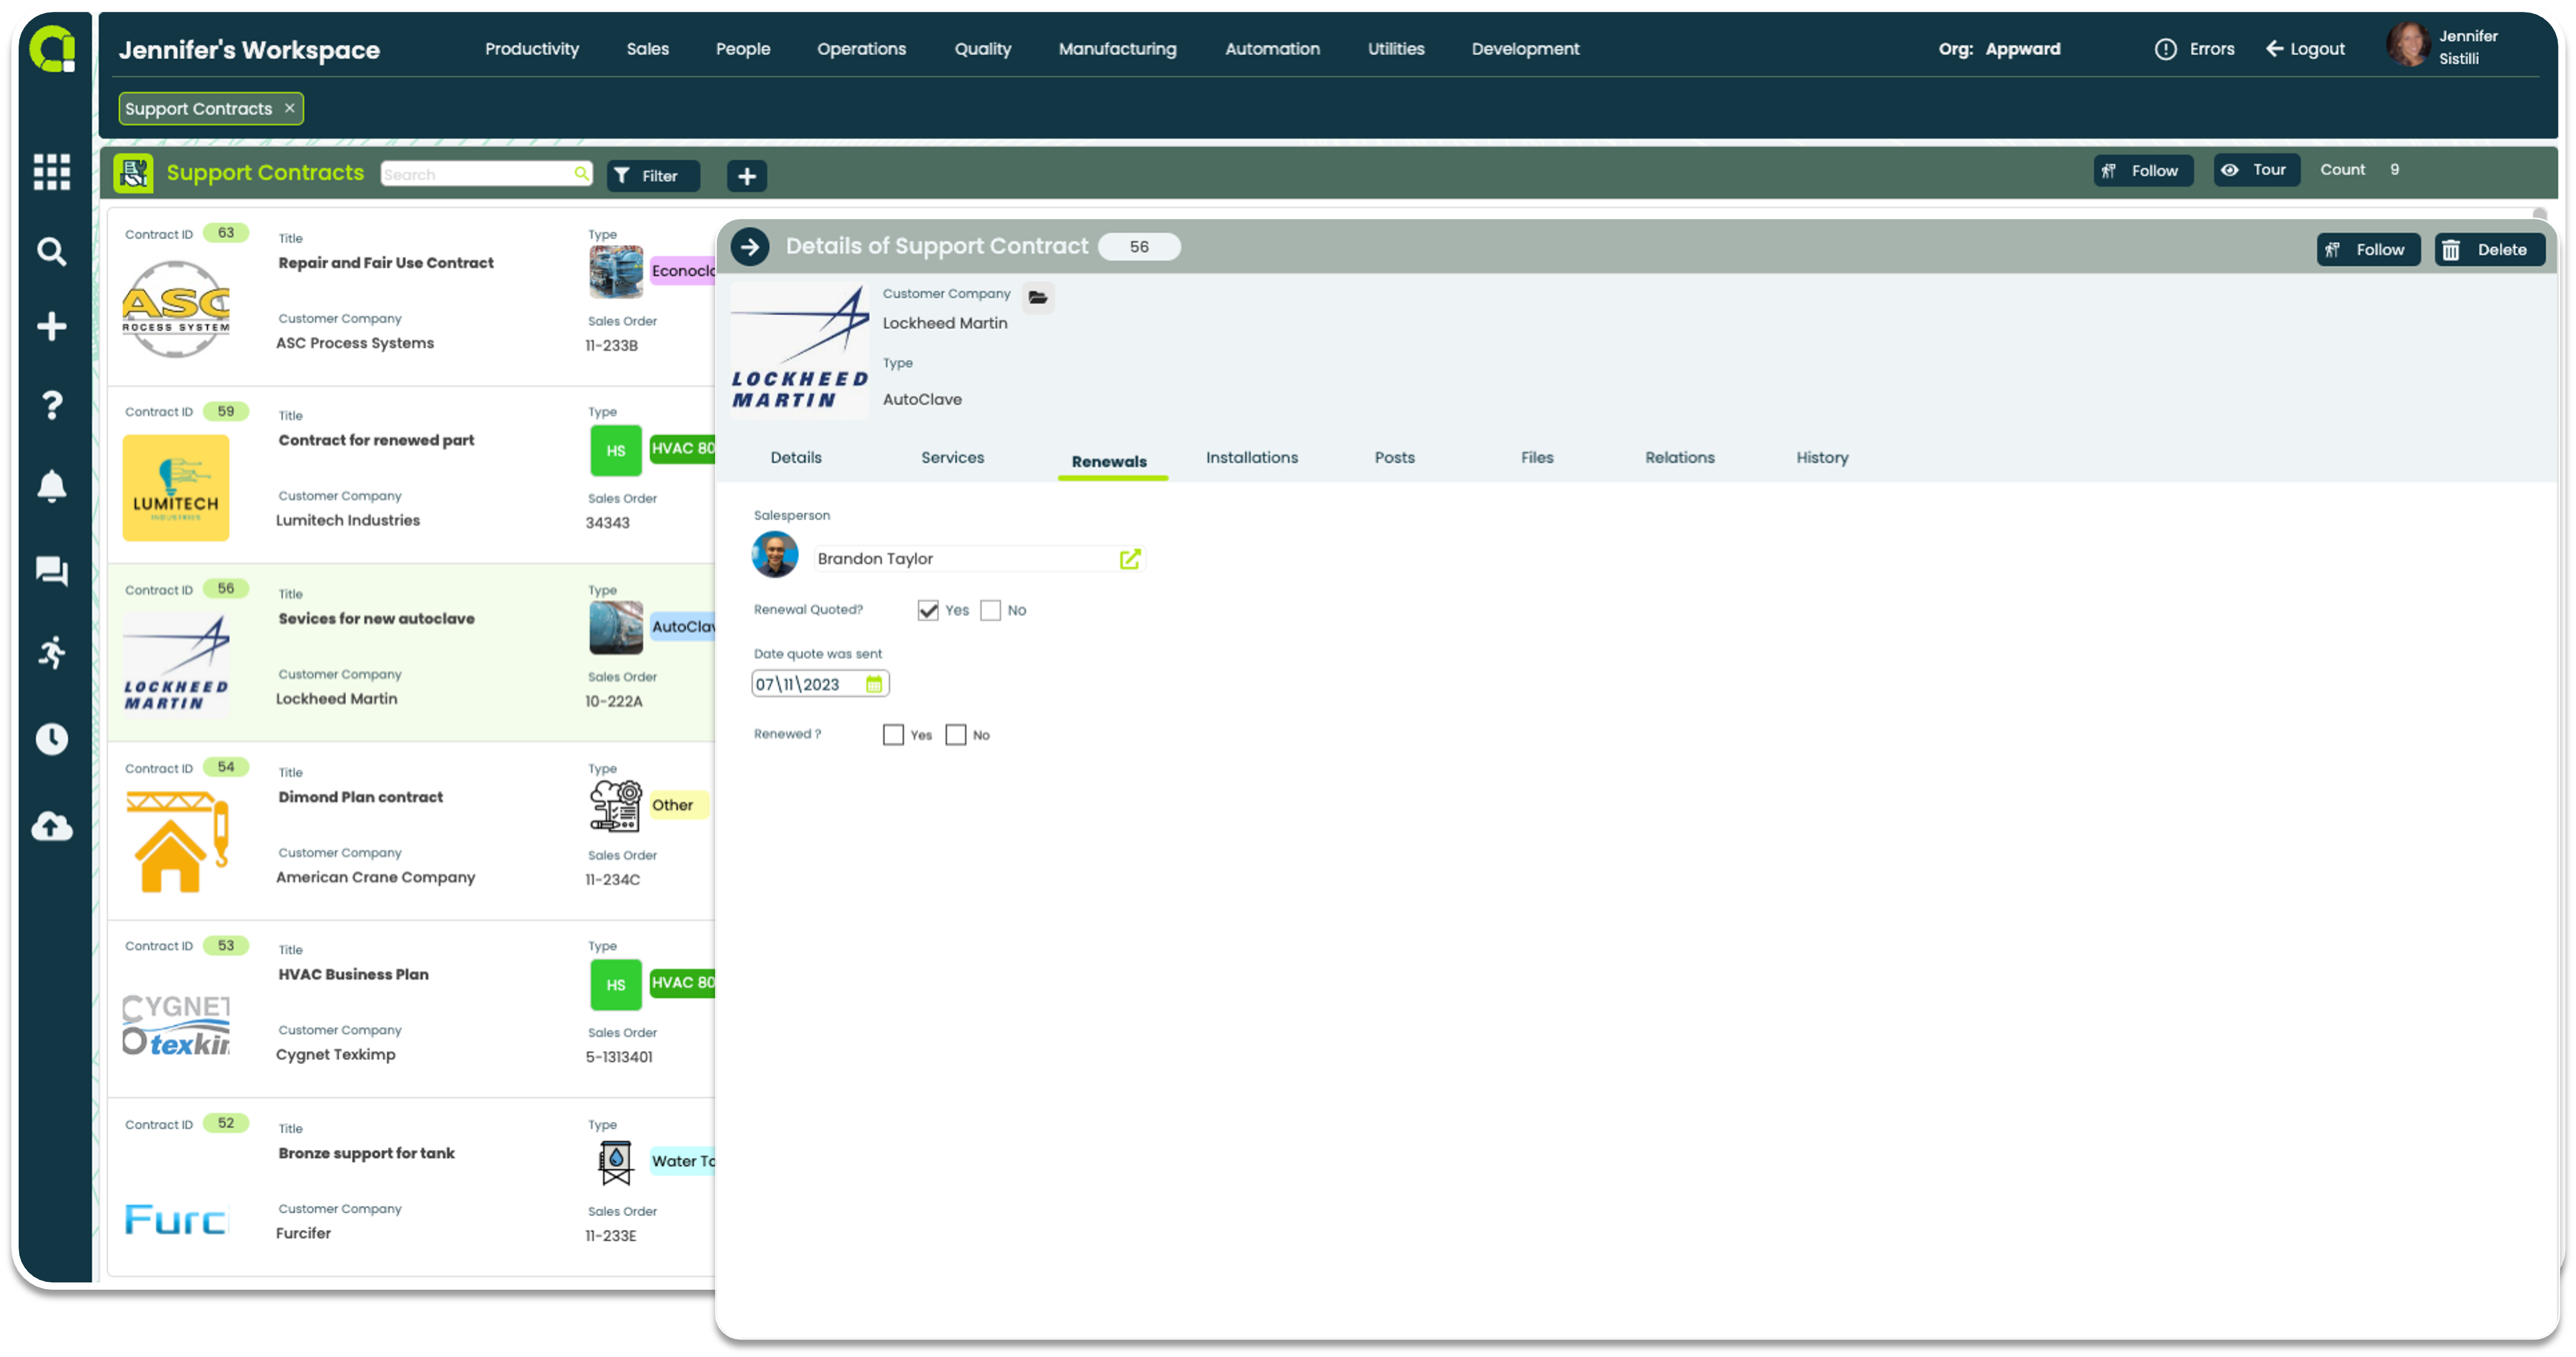Screen dimensions: 2576x1357
Task: Click the add new contract plus button
Action: (746, 176)
